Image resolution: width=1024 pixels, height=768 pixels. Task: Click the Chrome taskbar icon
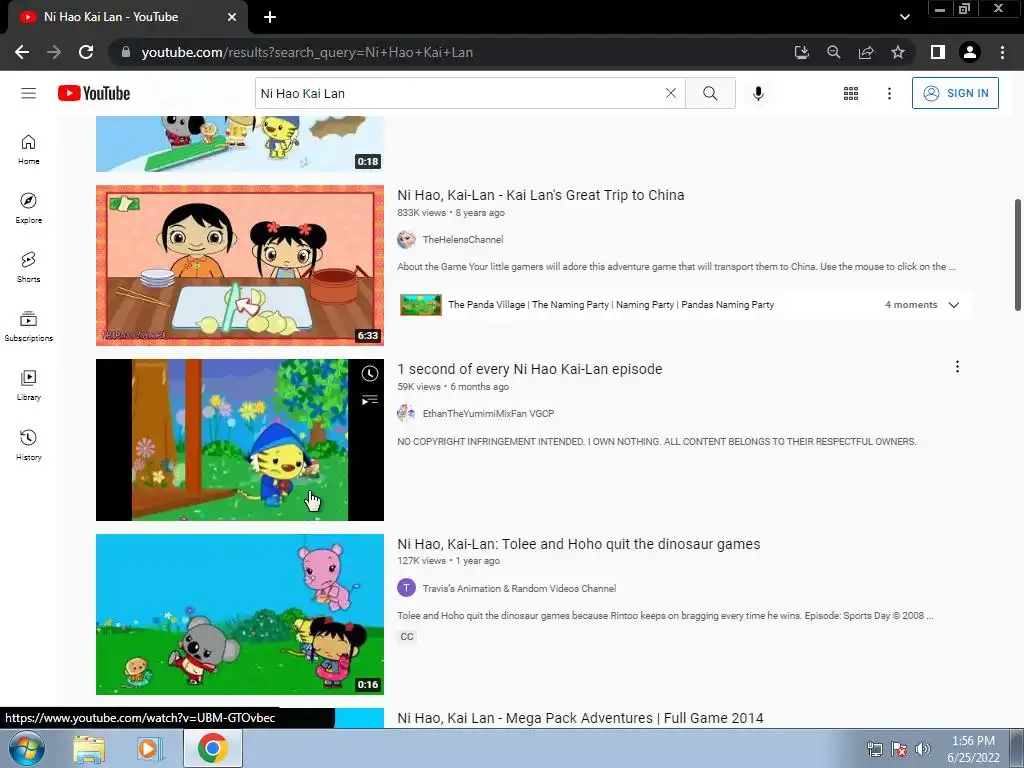pyautogui.click(x=212, y=748)
